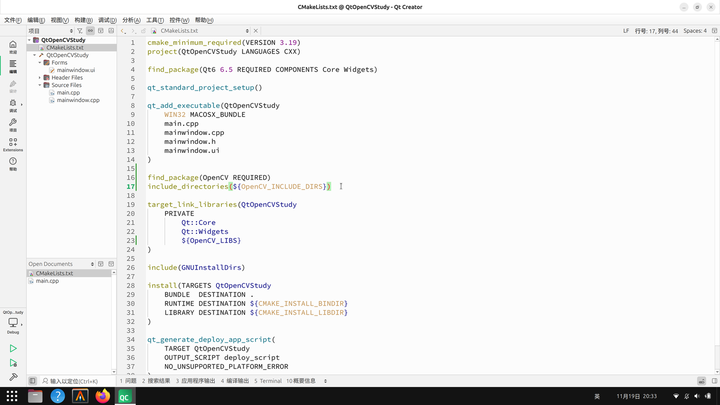Image resolution: width=720 pixels, height=405 pixels.
Task: Toggle right sidebar button at bottom right
Action: (714, 381)
